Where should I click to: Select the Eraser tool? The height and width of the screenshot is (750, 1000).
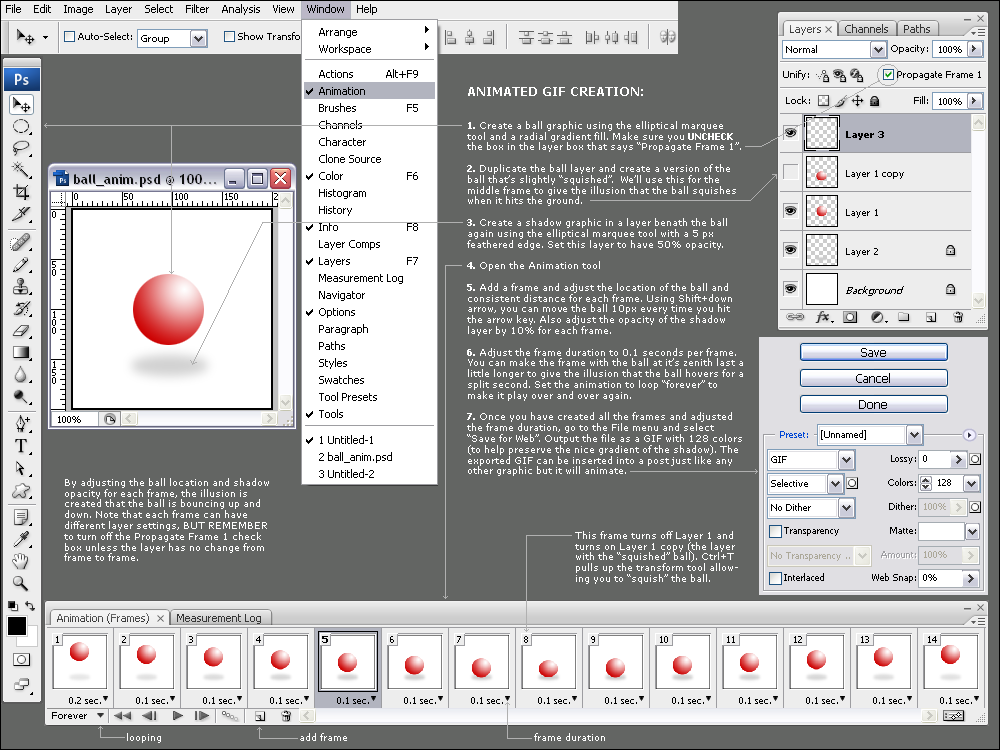click(x=22, y=330)
